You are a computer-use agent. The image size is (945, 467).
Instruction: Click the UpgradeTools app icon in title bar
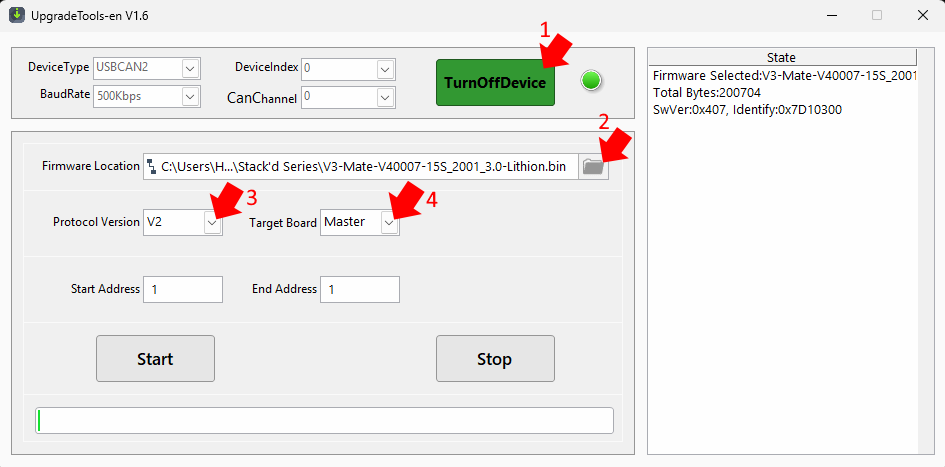click(x=16, y=16)
